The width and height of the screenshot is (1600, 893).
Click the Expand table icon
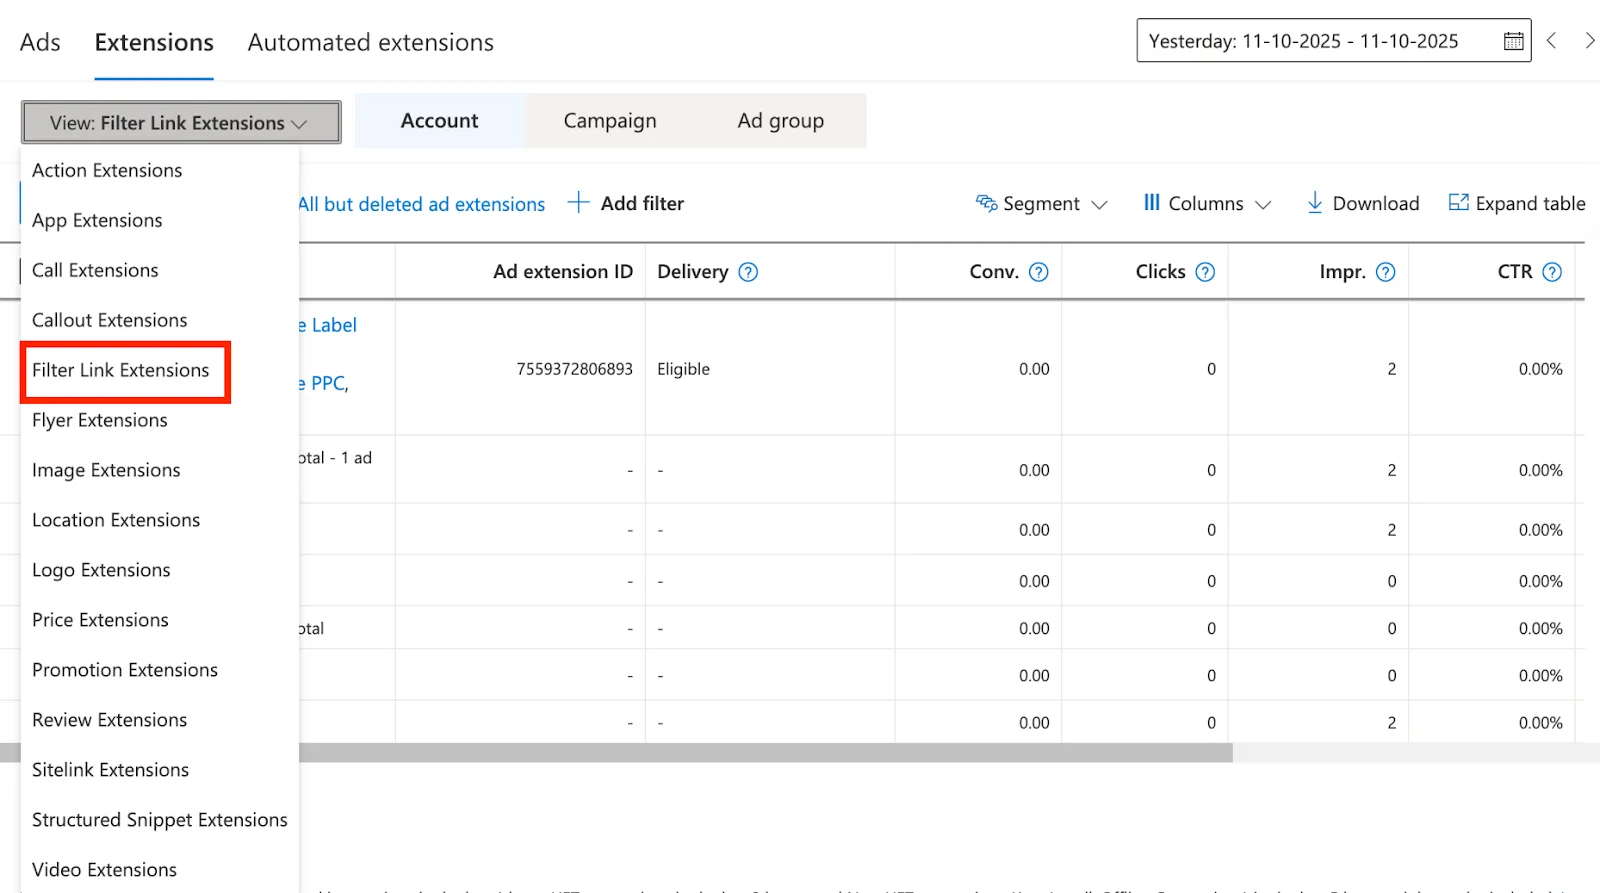tap(1459, 202)
